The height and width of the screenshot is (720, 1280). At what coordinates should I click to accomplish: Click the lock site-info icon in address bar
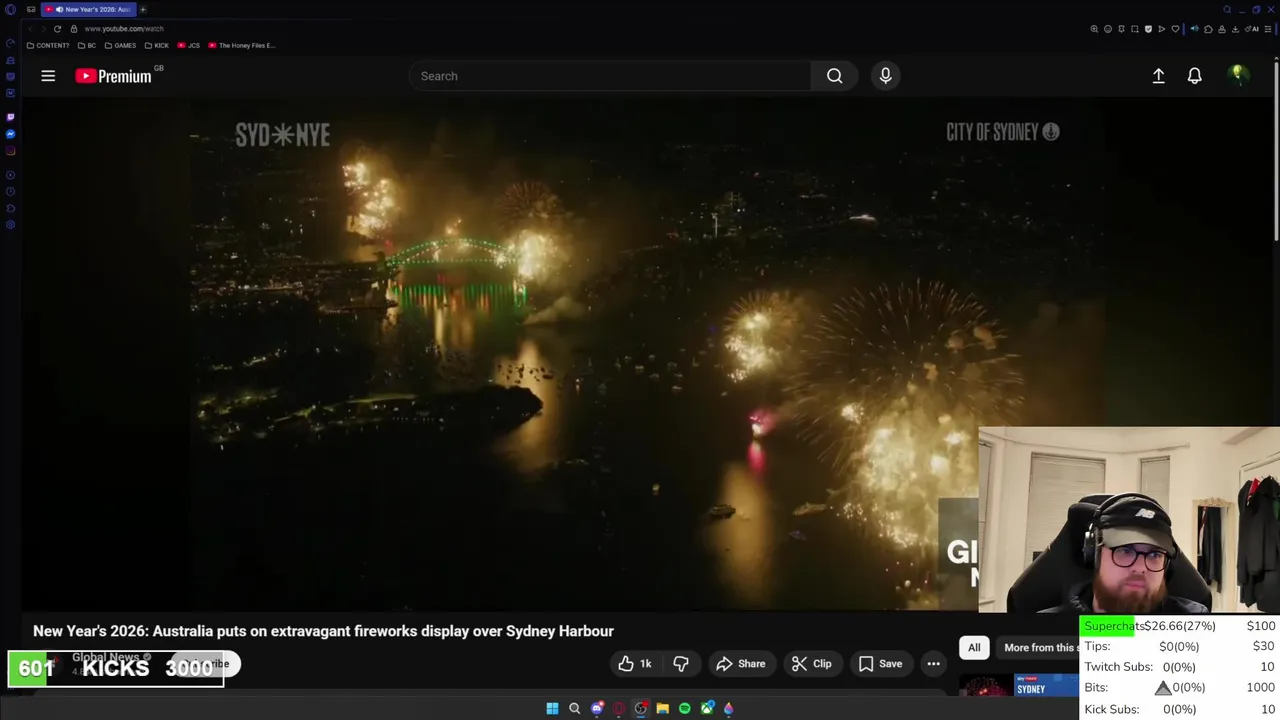pyautogui.click(x=74, y=29)
